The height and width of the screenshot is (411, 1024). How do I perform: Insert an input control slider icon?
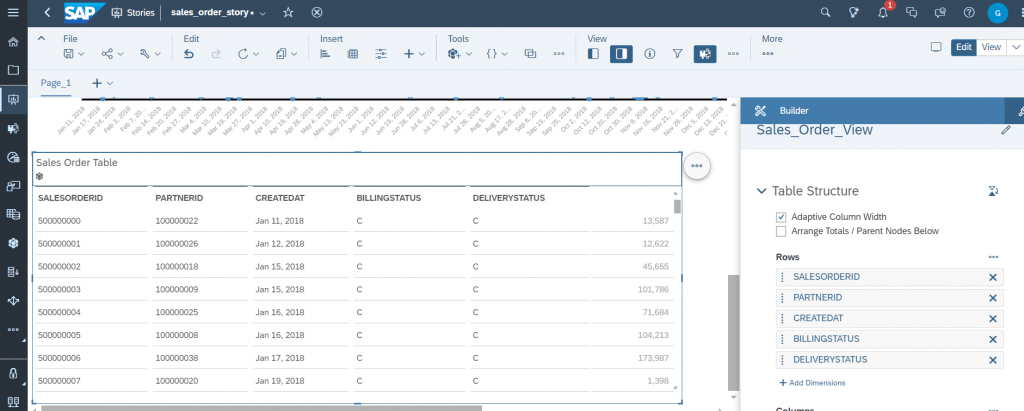coord(381,54)
